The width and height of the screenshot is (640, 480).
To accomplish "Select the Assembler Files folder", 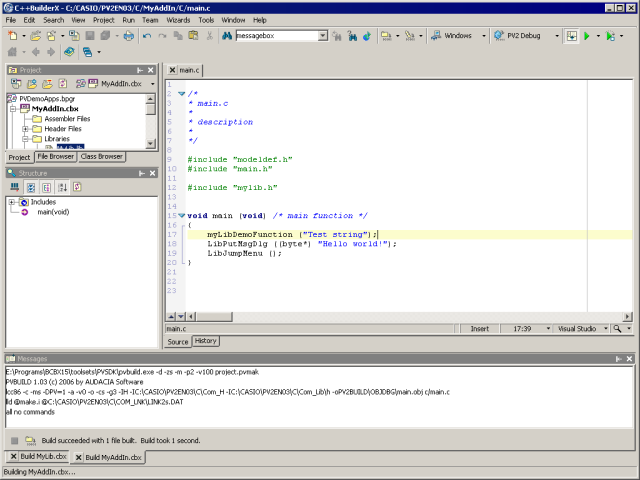I will (x=67, y=119).
